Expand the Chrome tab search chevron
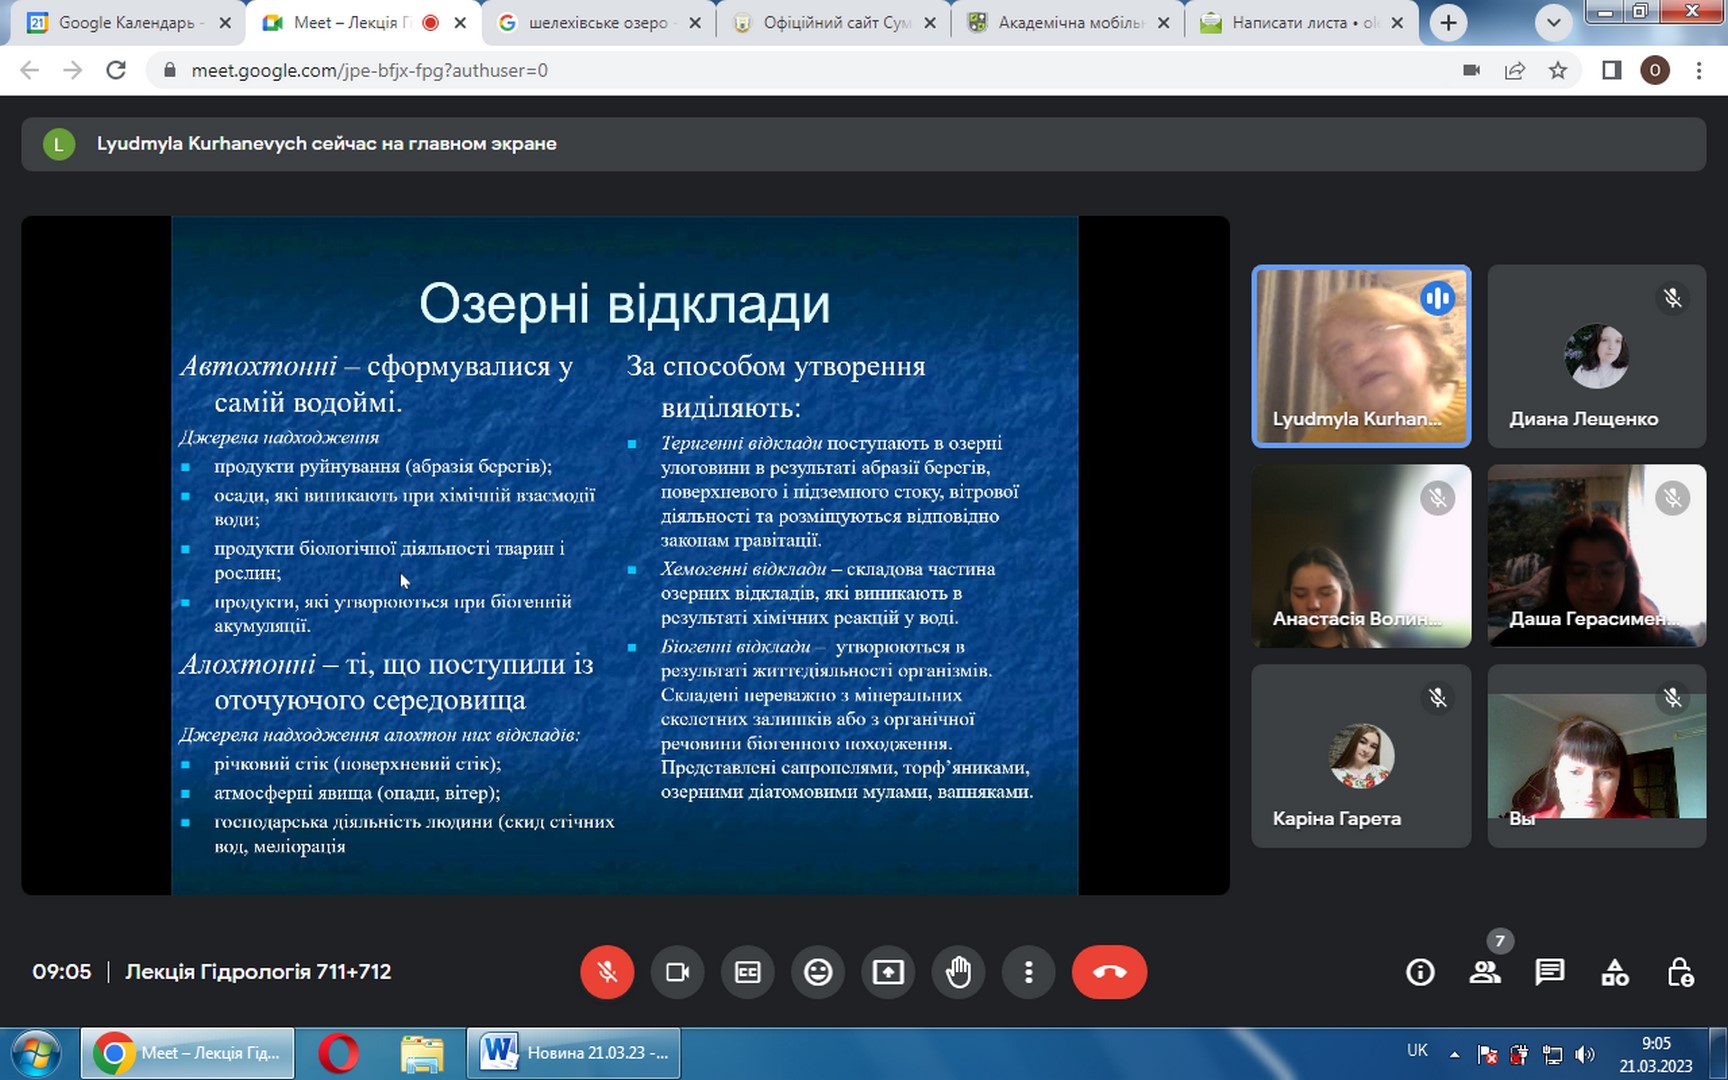Viewport: 1728px width, 1080px height. [x=1553, y=22]
